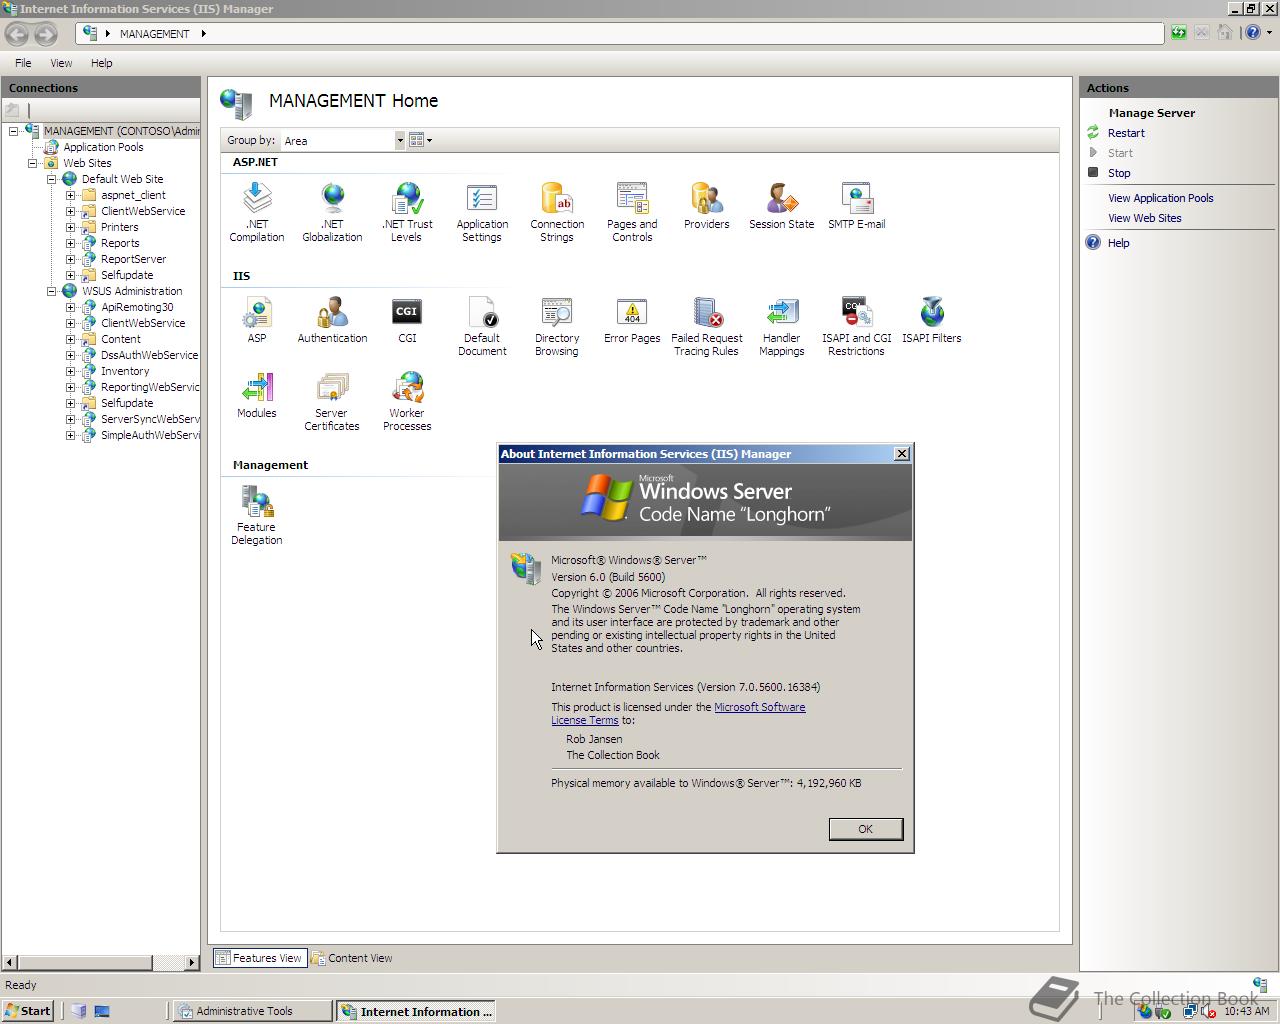Click View Application Pools link

[x=1161, y=198]
